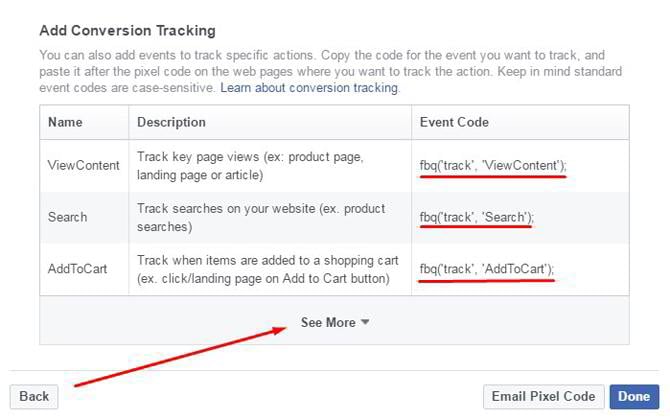Click the AddToCart row name
The width and height of the screenshot is (670, 419).
coord(78,269)
